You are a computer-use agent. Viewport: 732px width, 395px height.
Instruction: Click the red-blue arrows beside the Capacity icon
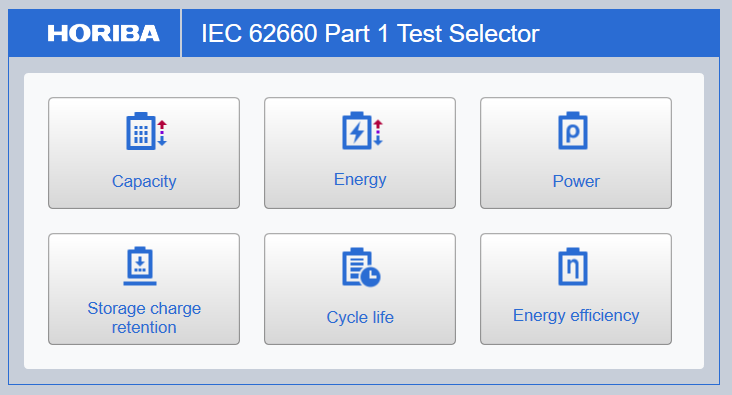coord(162,133)
